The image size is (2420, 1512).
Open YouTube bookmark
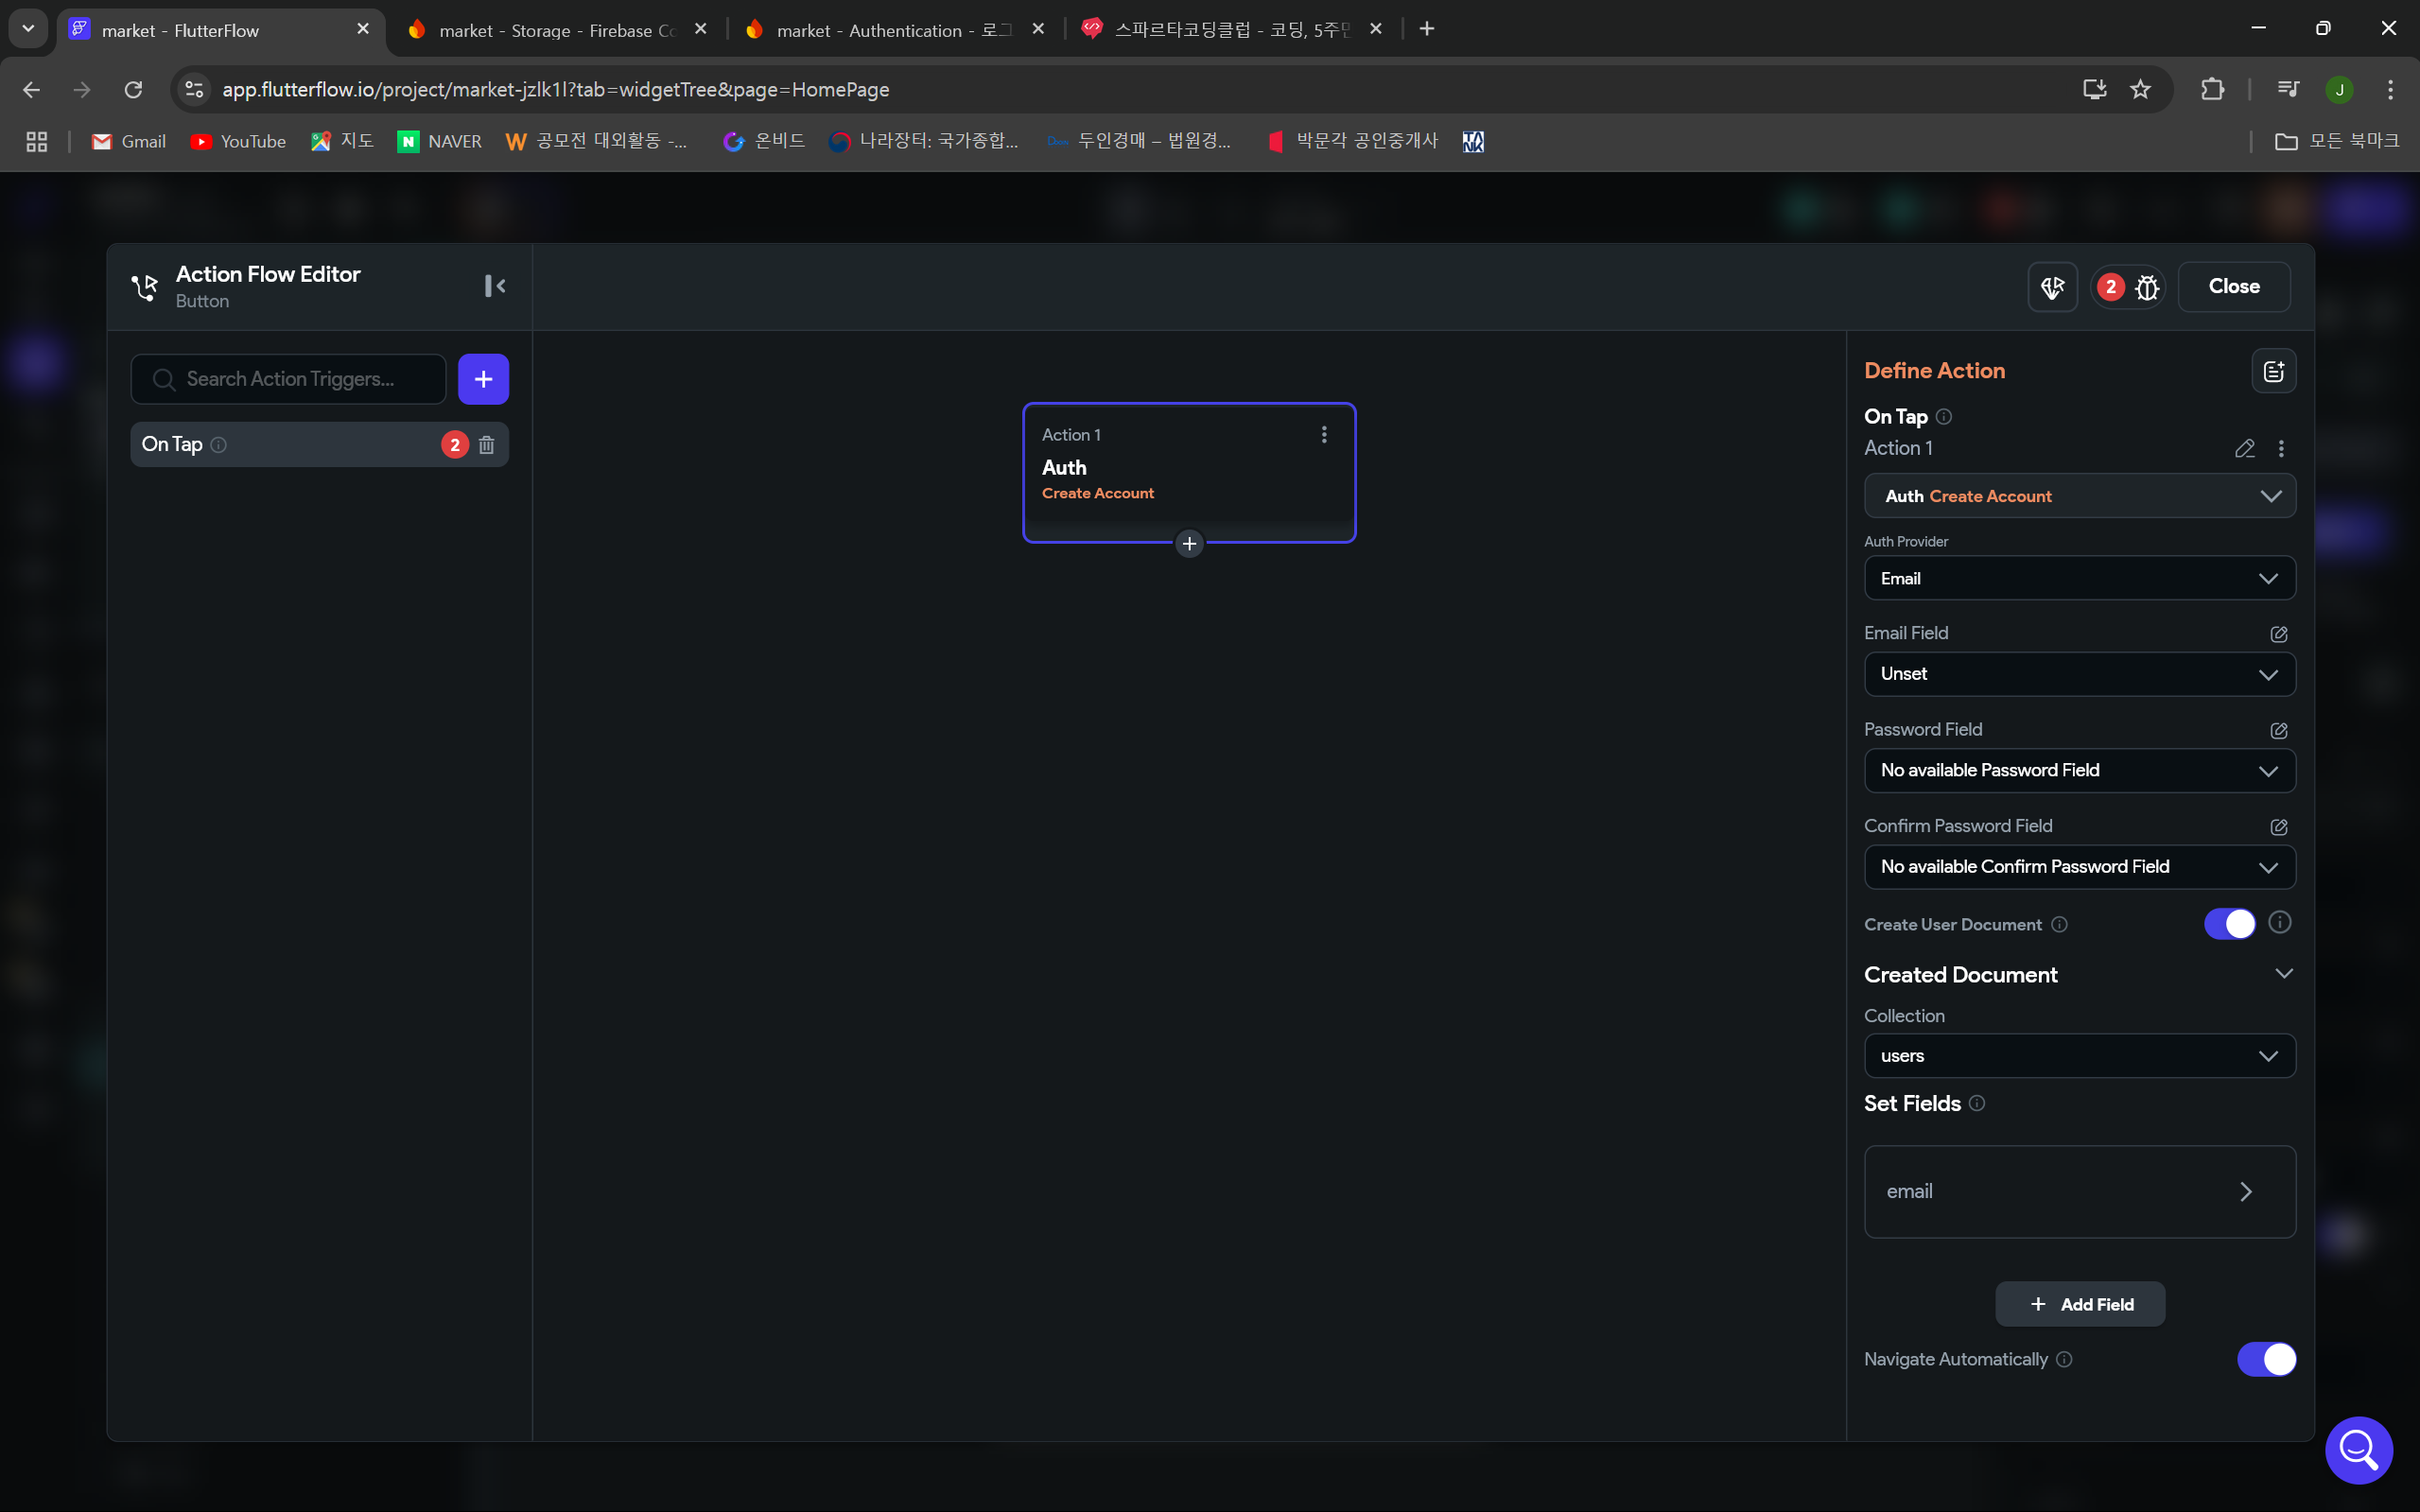click(x=238, y=142)
